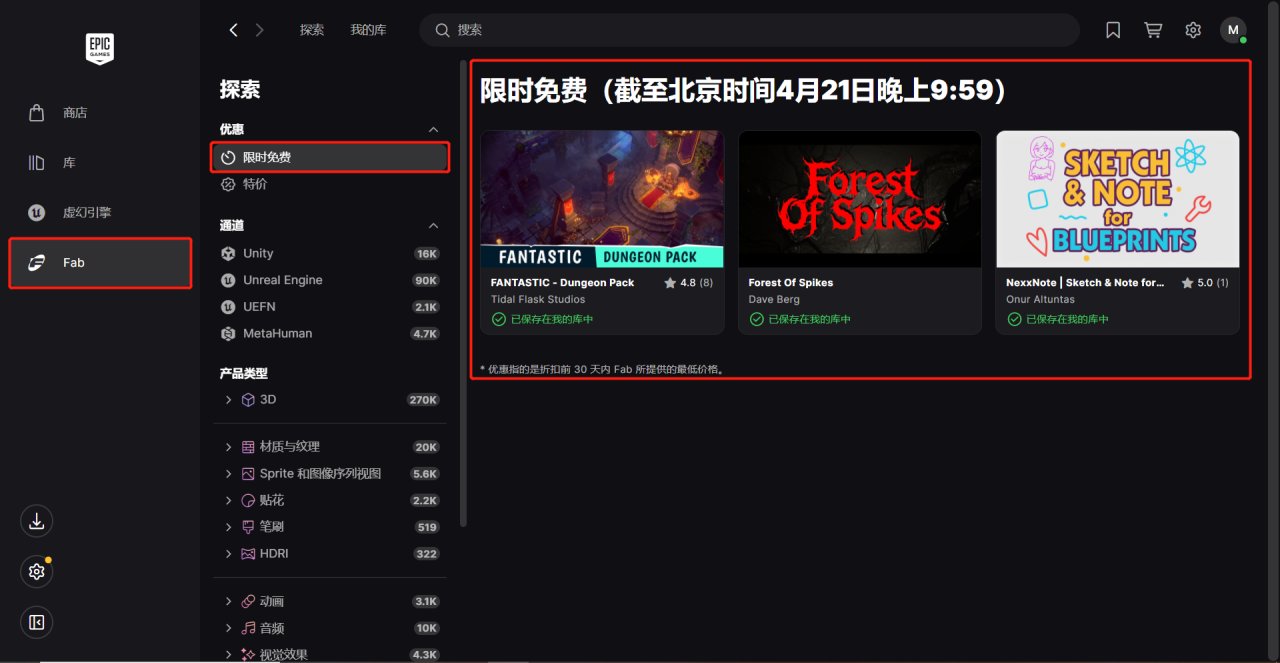Collapse the 通道 section chevron
This screenshot has height=663, width=1280.
(x=433, y=226)
